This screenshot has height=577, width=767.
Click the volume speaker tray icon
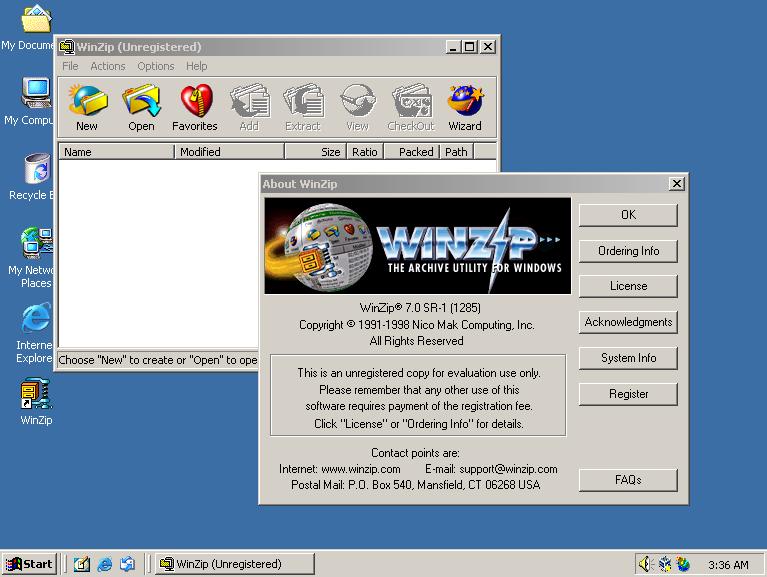pos(645,564)
